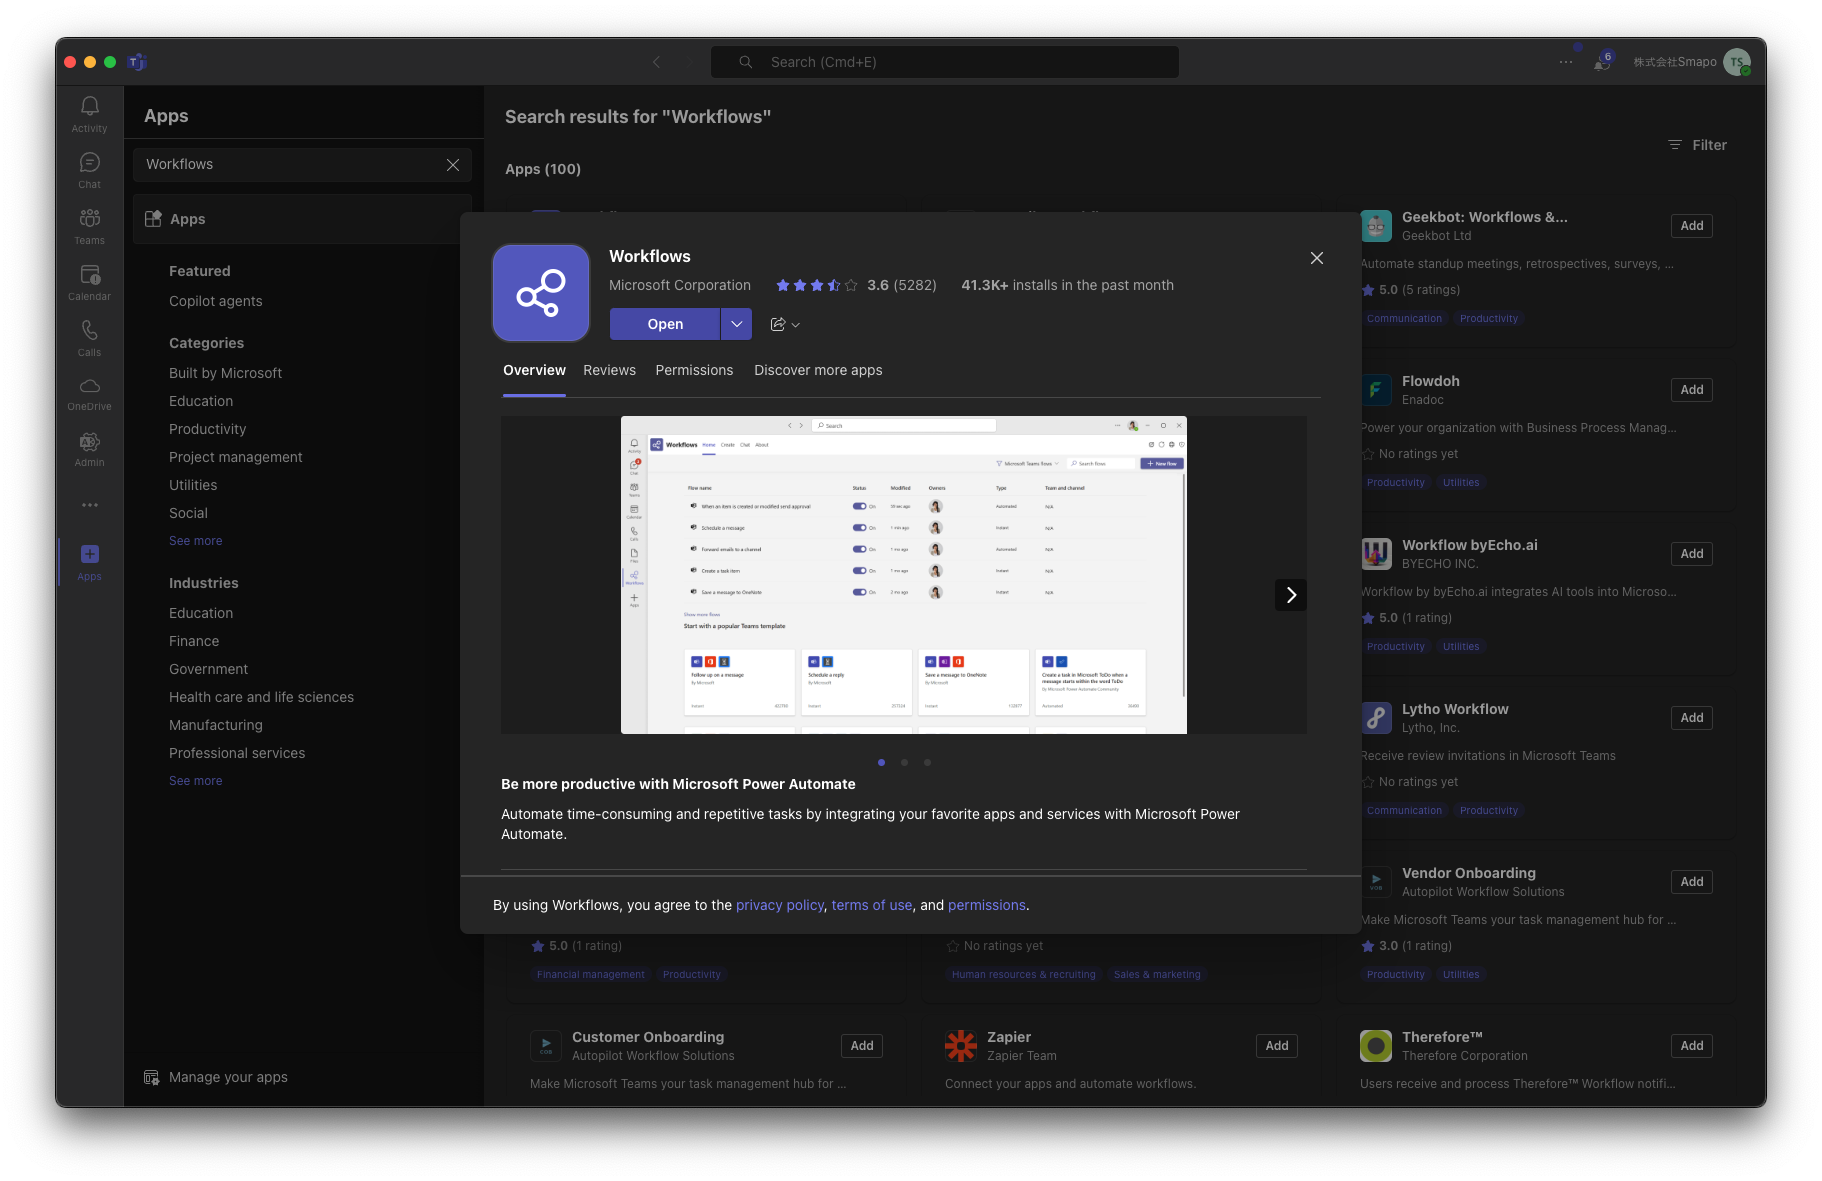Select Project management category

click(x=236, y=457)
